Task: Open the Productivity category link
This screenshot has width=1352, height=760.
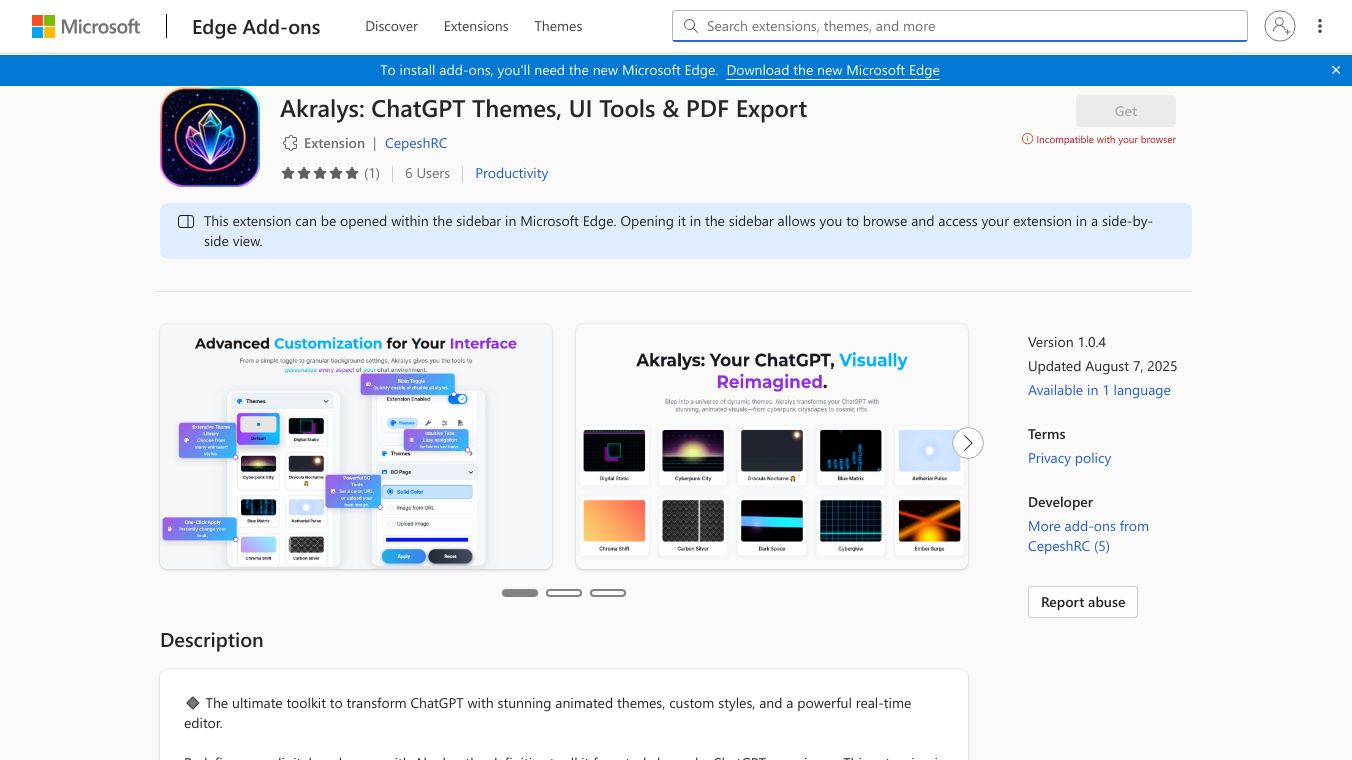Action: click(512, 173)
